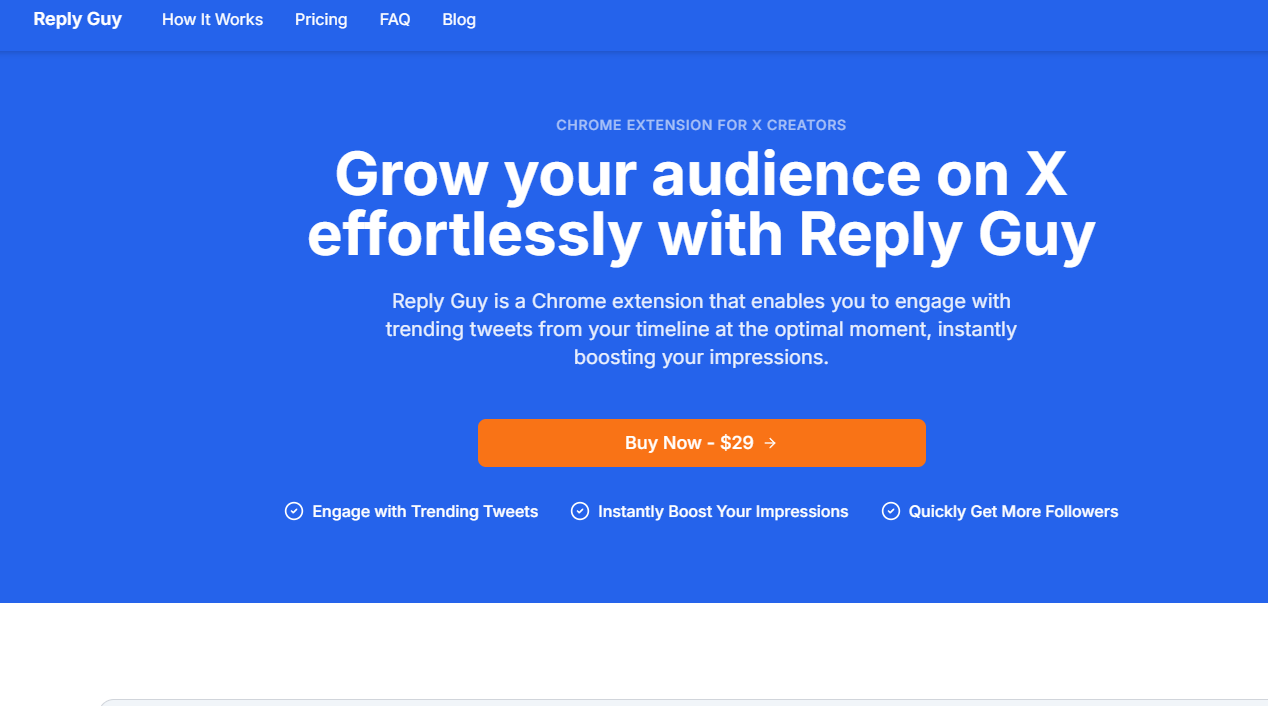Image resolution: width=1268 pixels, height=706 pixels.
Task: Click the arrow icon inside Buy Now button
Action: pyautogui.click(x=770, y=443)
